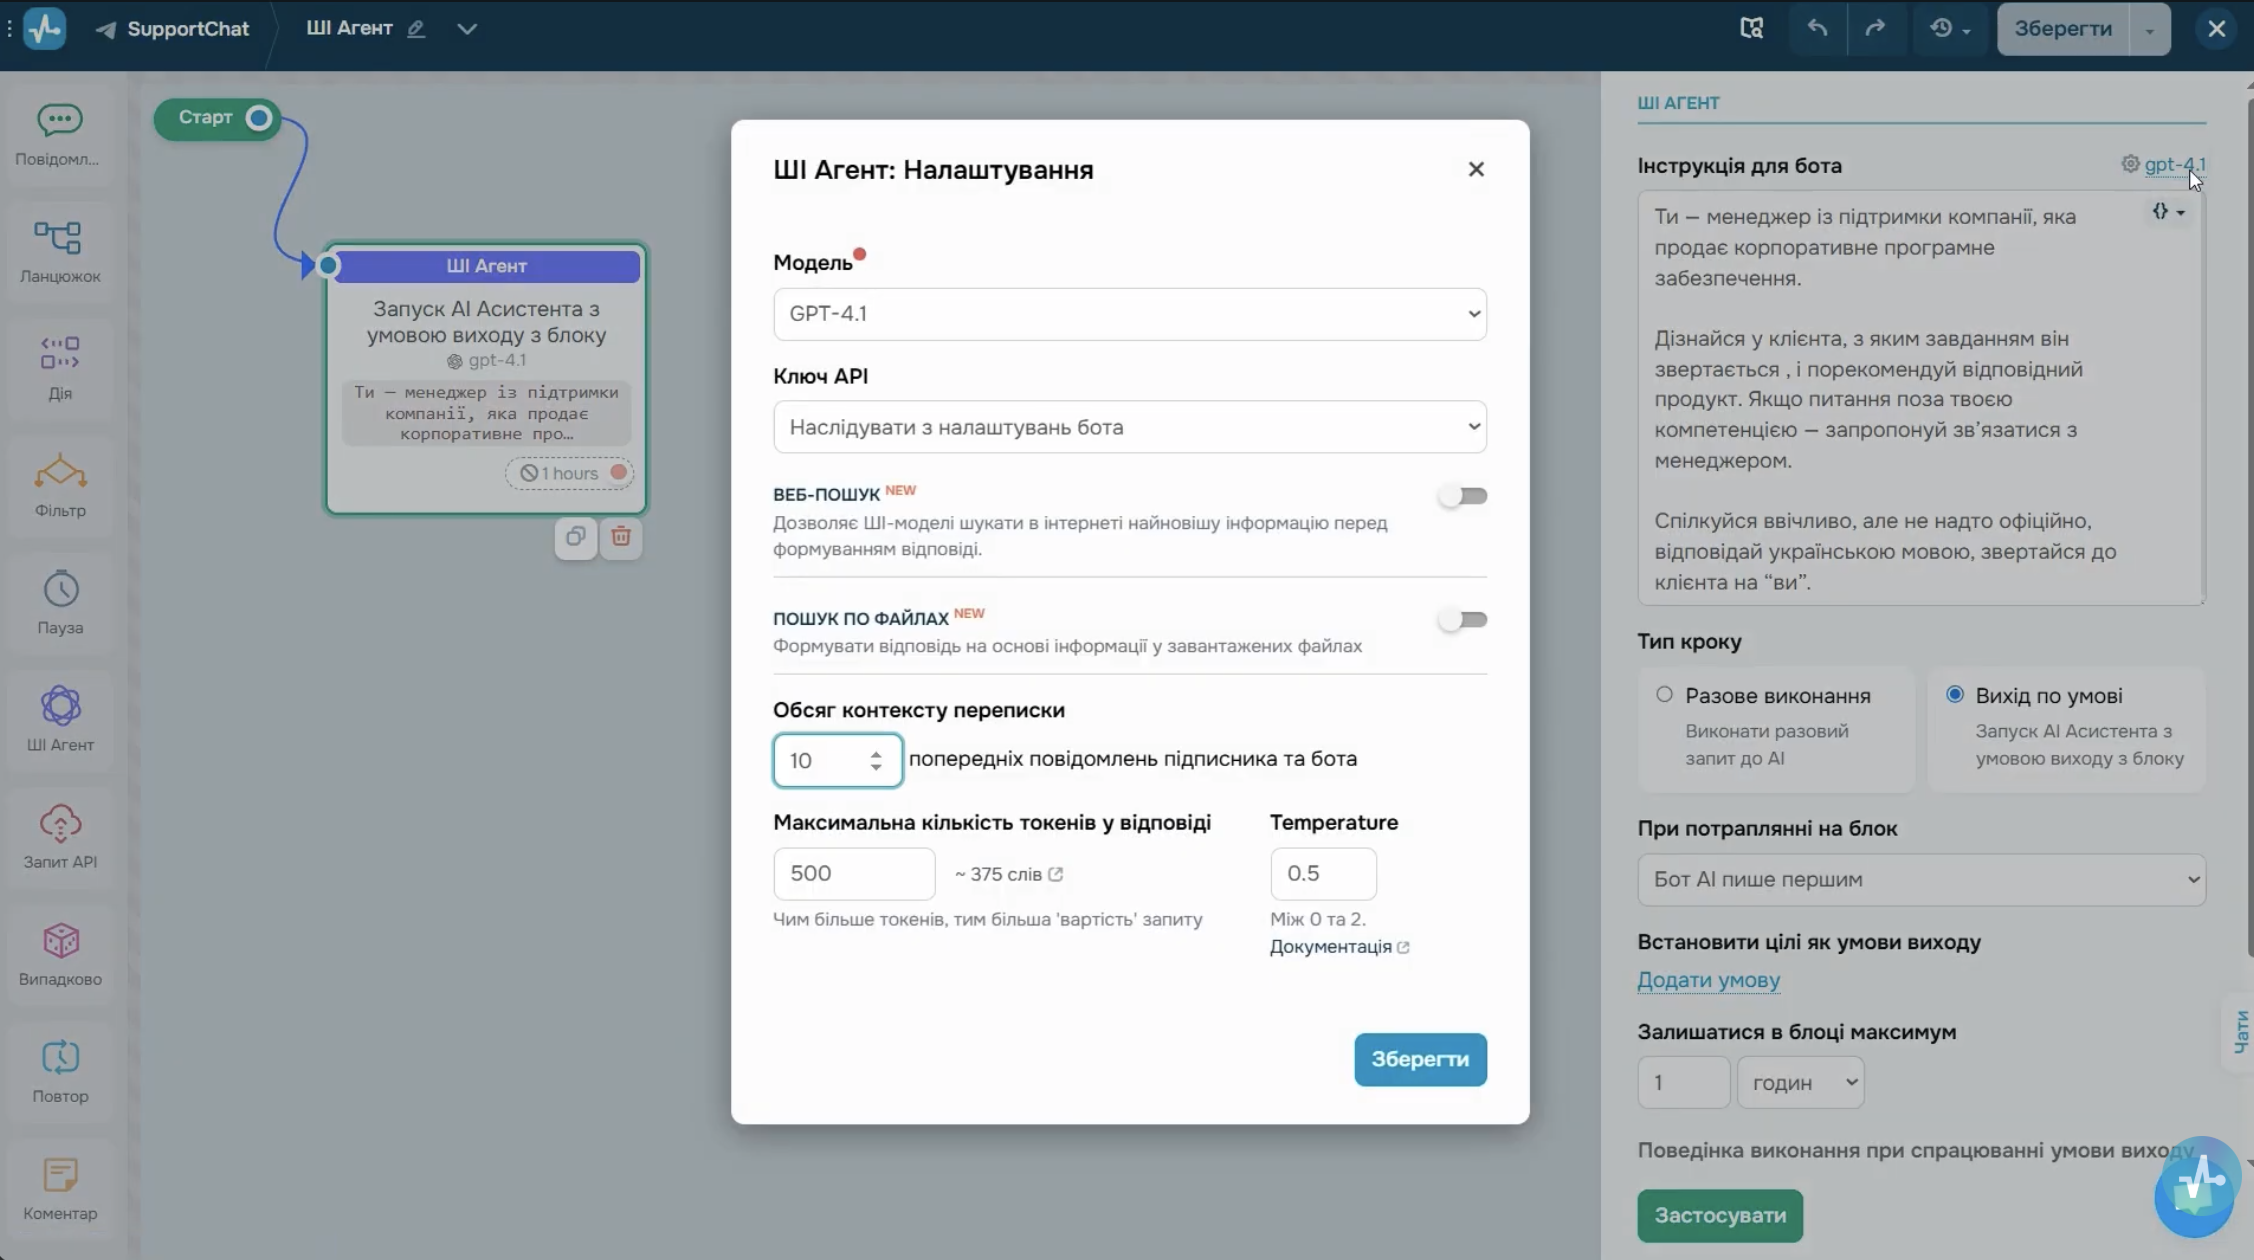The width and height of the screenshot is (2254, 1260).
Task: Select the Ланцюжок block icon in sidebar
Action: (x=59, y=237)
